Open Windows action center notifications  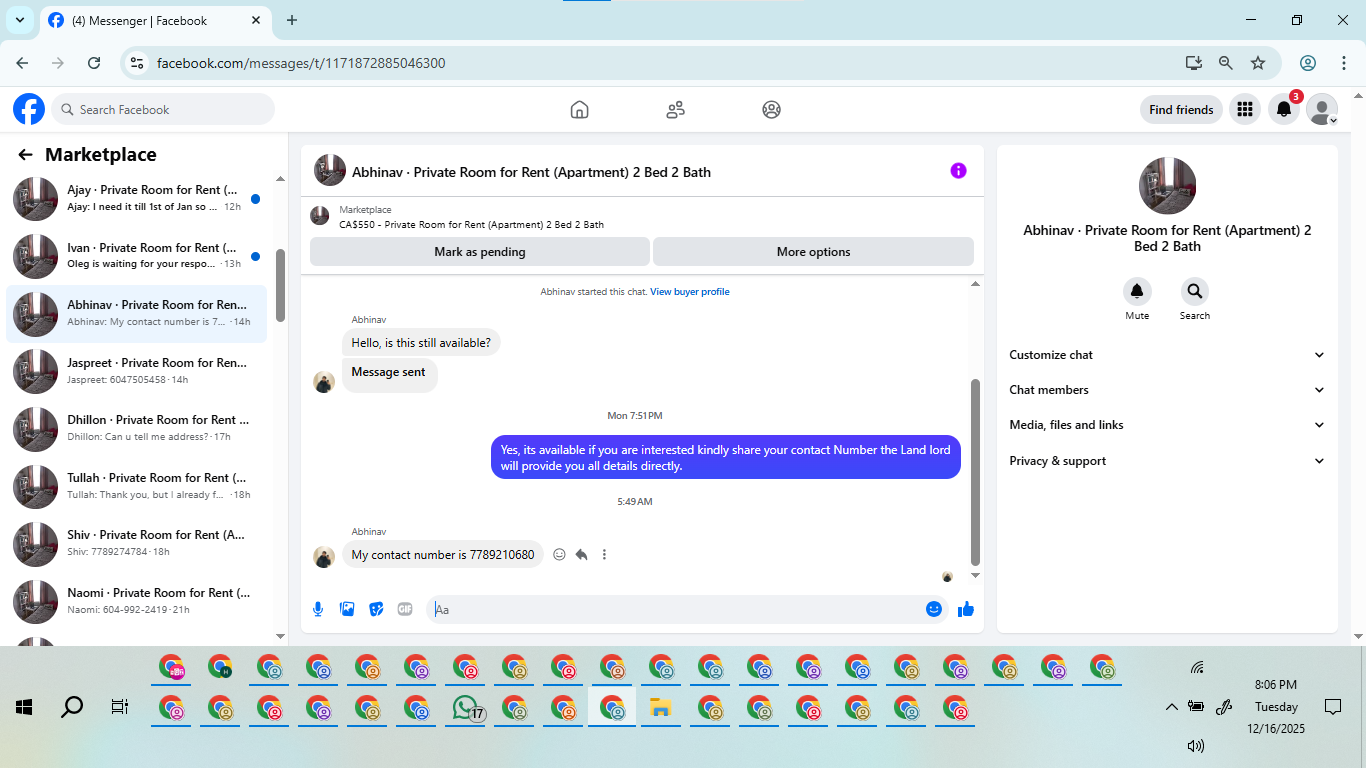pos(1332,707)
